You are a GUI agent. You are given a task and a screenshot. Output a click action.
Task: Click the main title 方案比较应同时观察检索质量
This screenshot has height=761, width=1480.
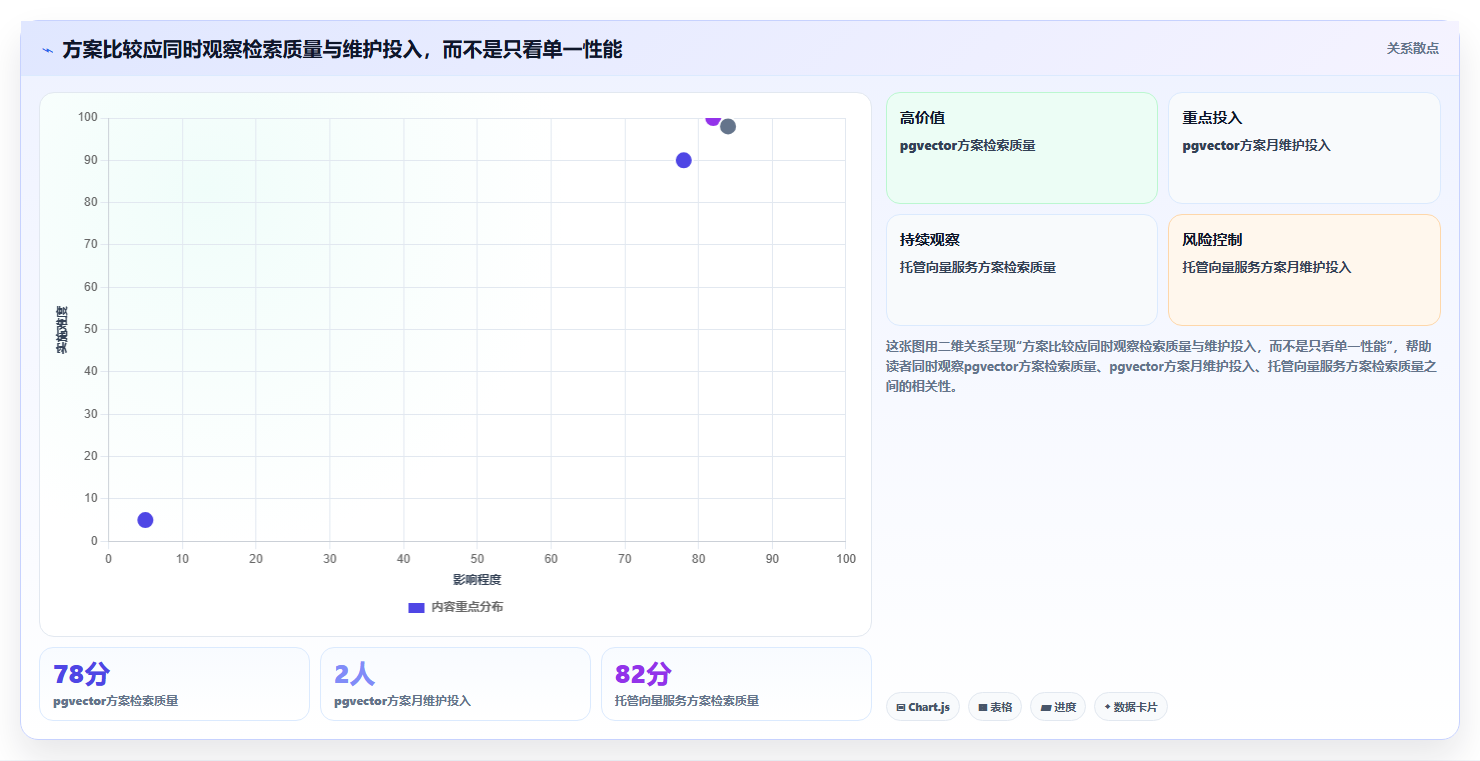point(342,49)
